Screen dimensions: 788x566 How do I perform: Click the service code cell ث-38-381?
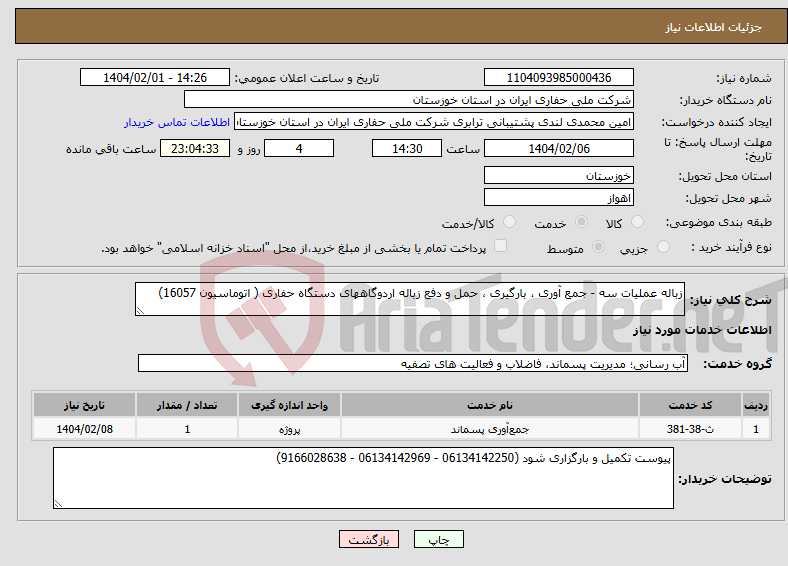pyautogui.click(x=691, y=429)
